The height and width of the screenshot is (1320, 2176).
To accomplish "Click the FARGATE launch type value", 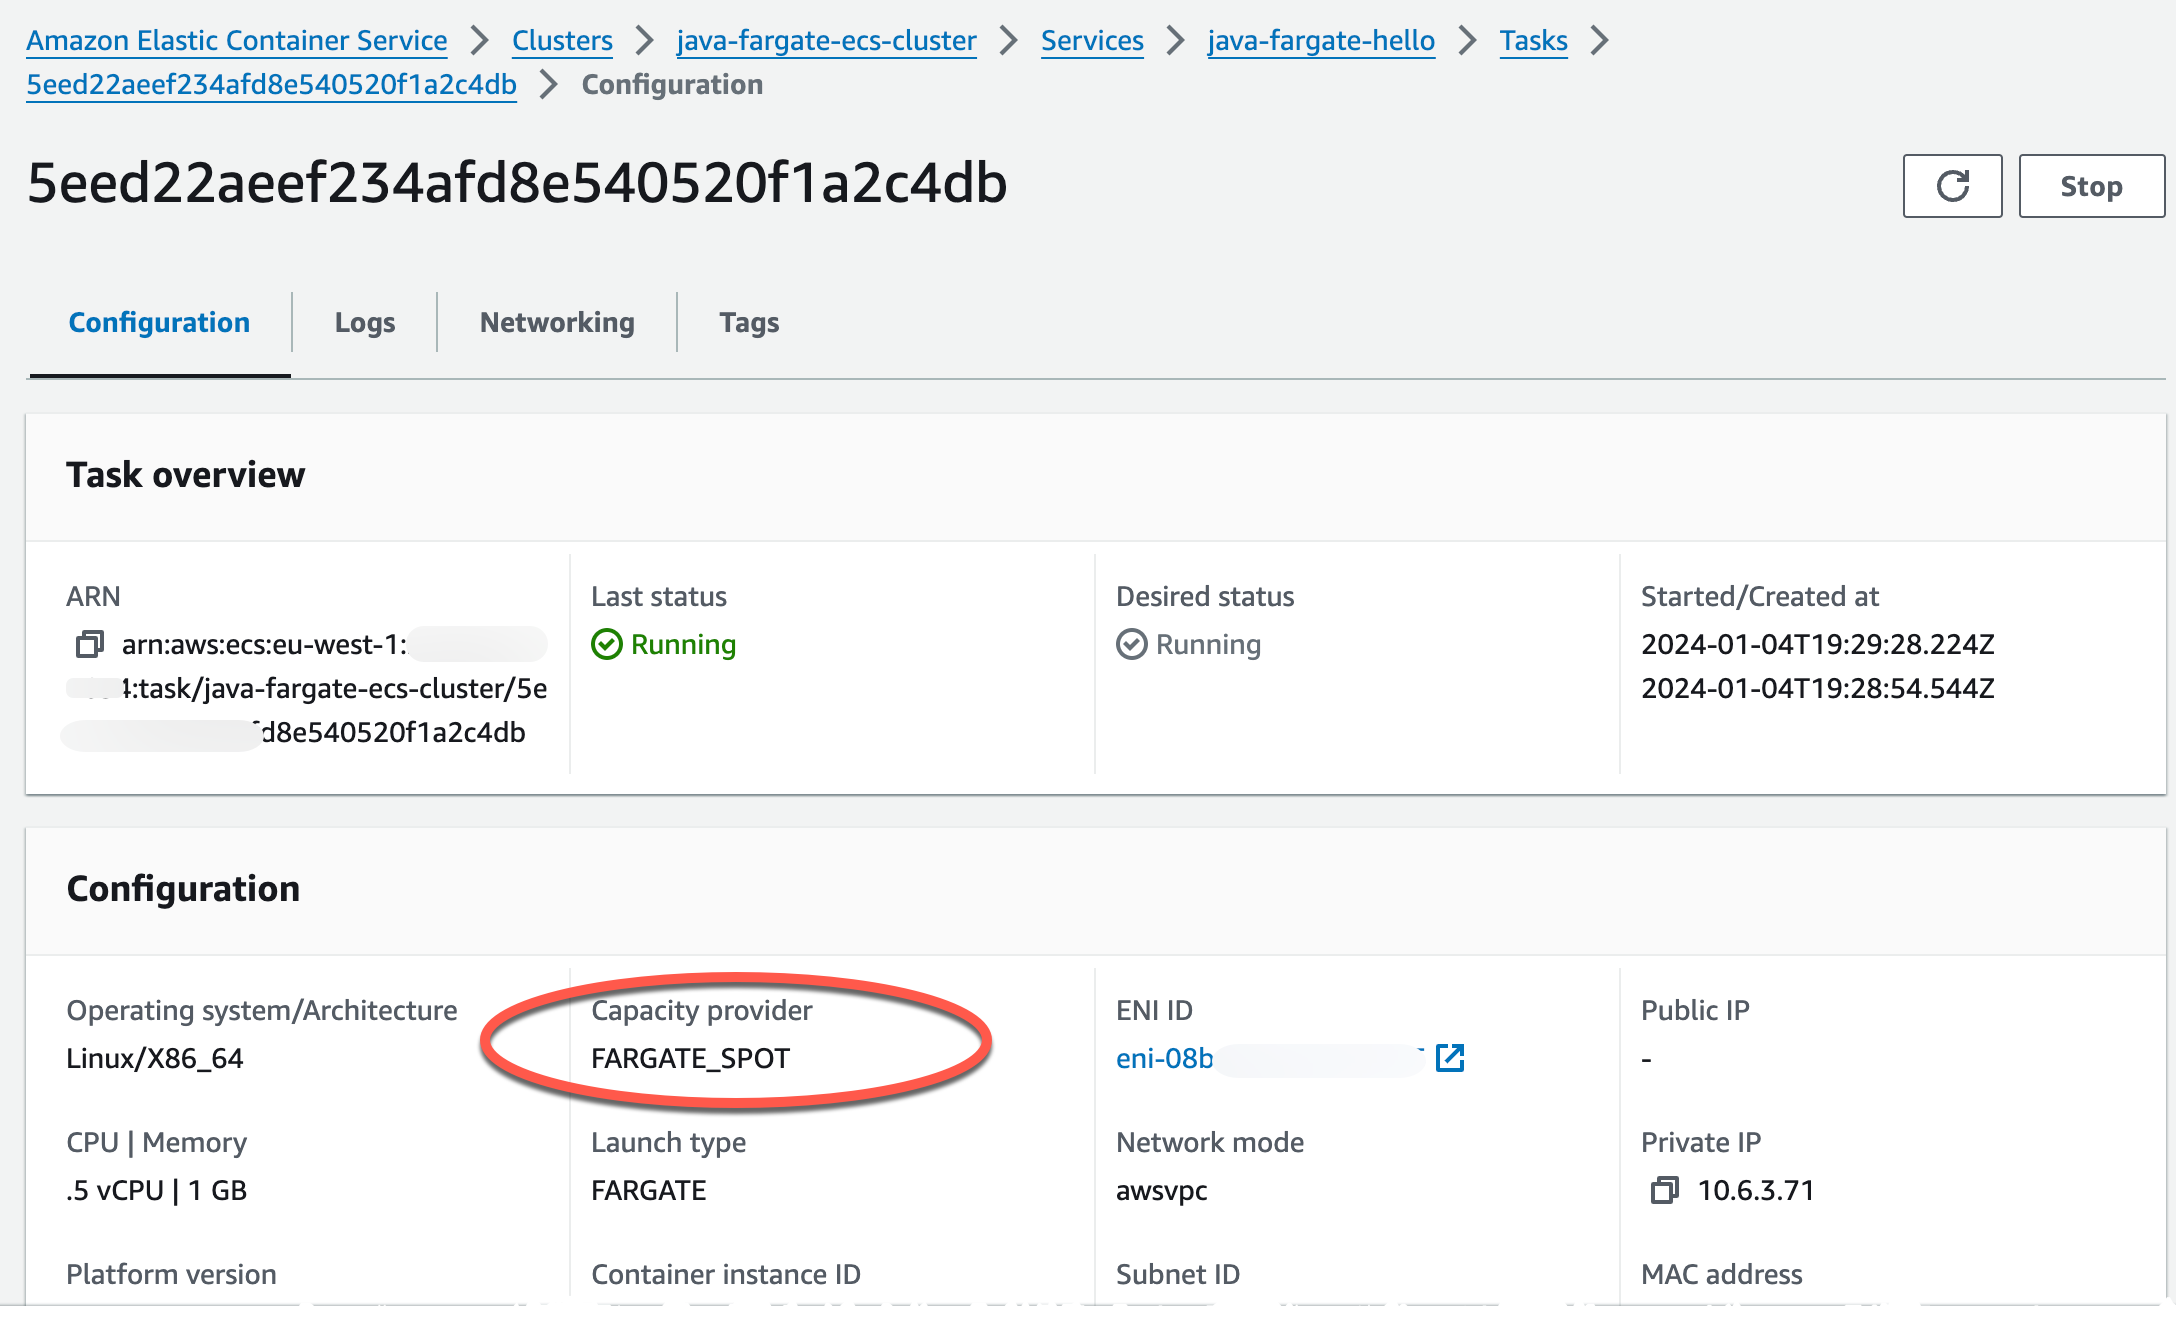I will [x=648, y=1190].
